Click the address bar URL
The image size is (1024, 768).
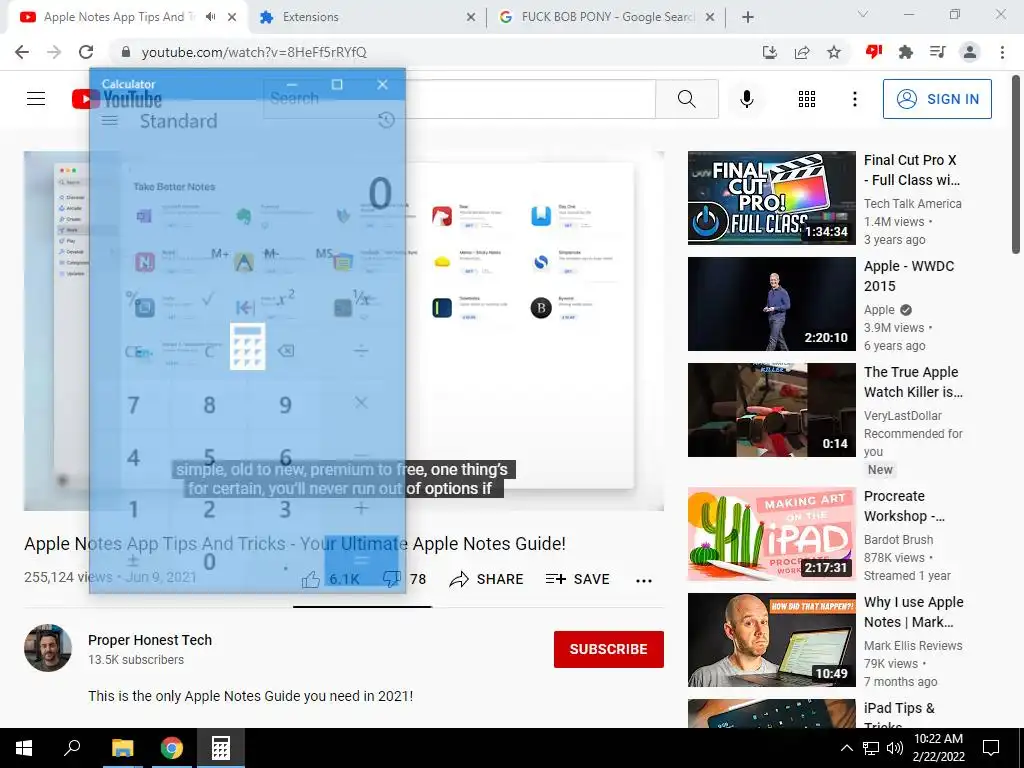(254, 52)
